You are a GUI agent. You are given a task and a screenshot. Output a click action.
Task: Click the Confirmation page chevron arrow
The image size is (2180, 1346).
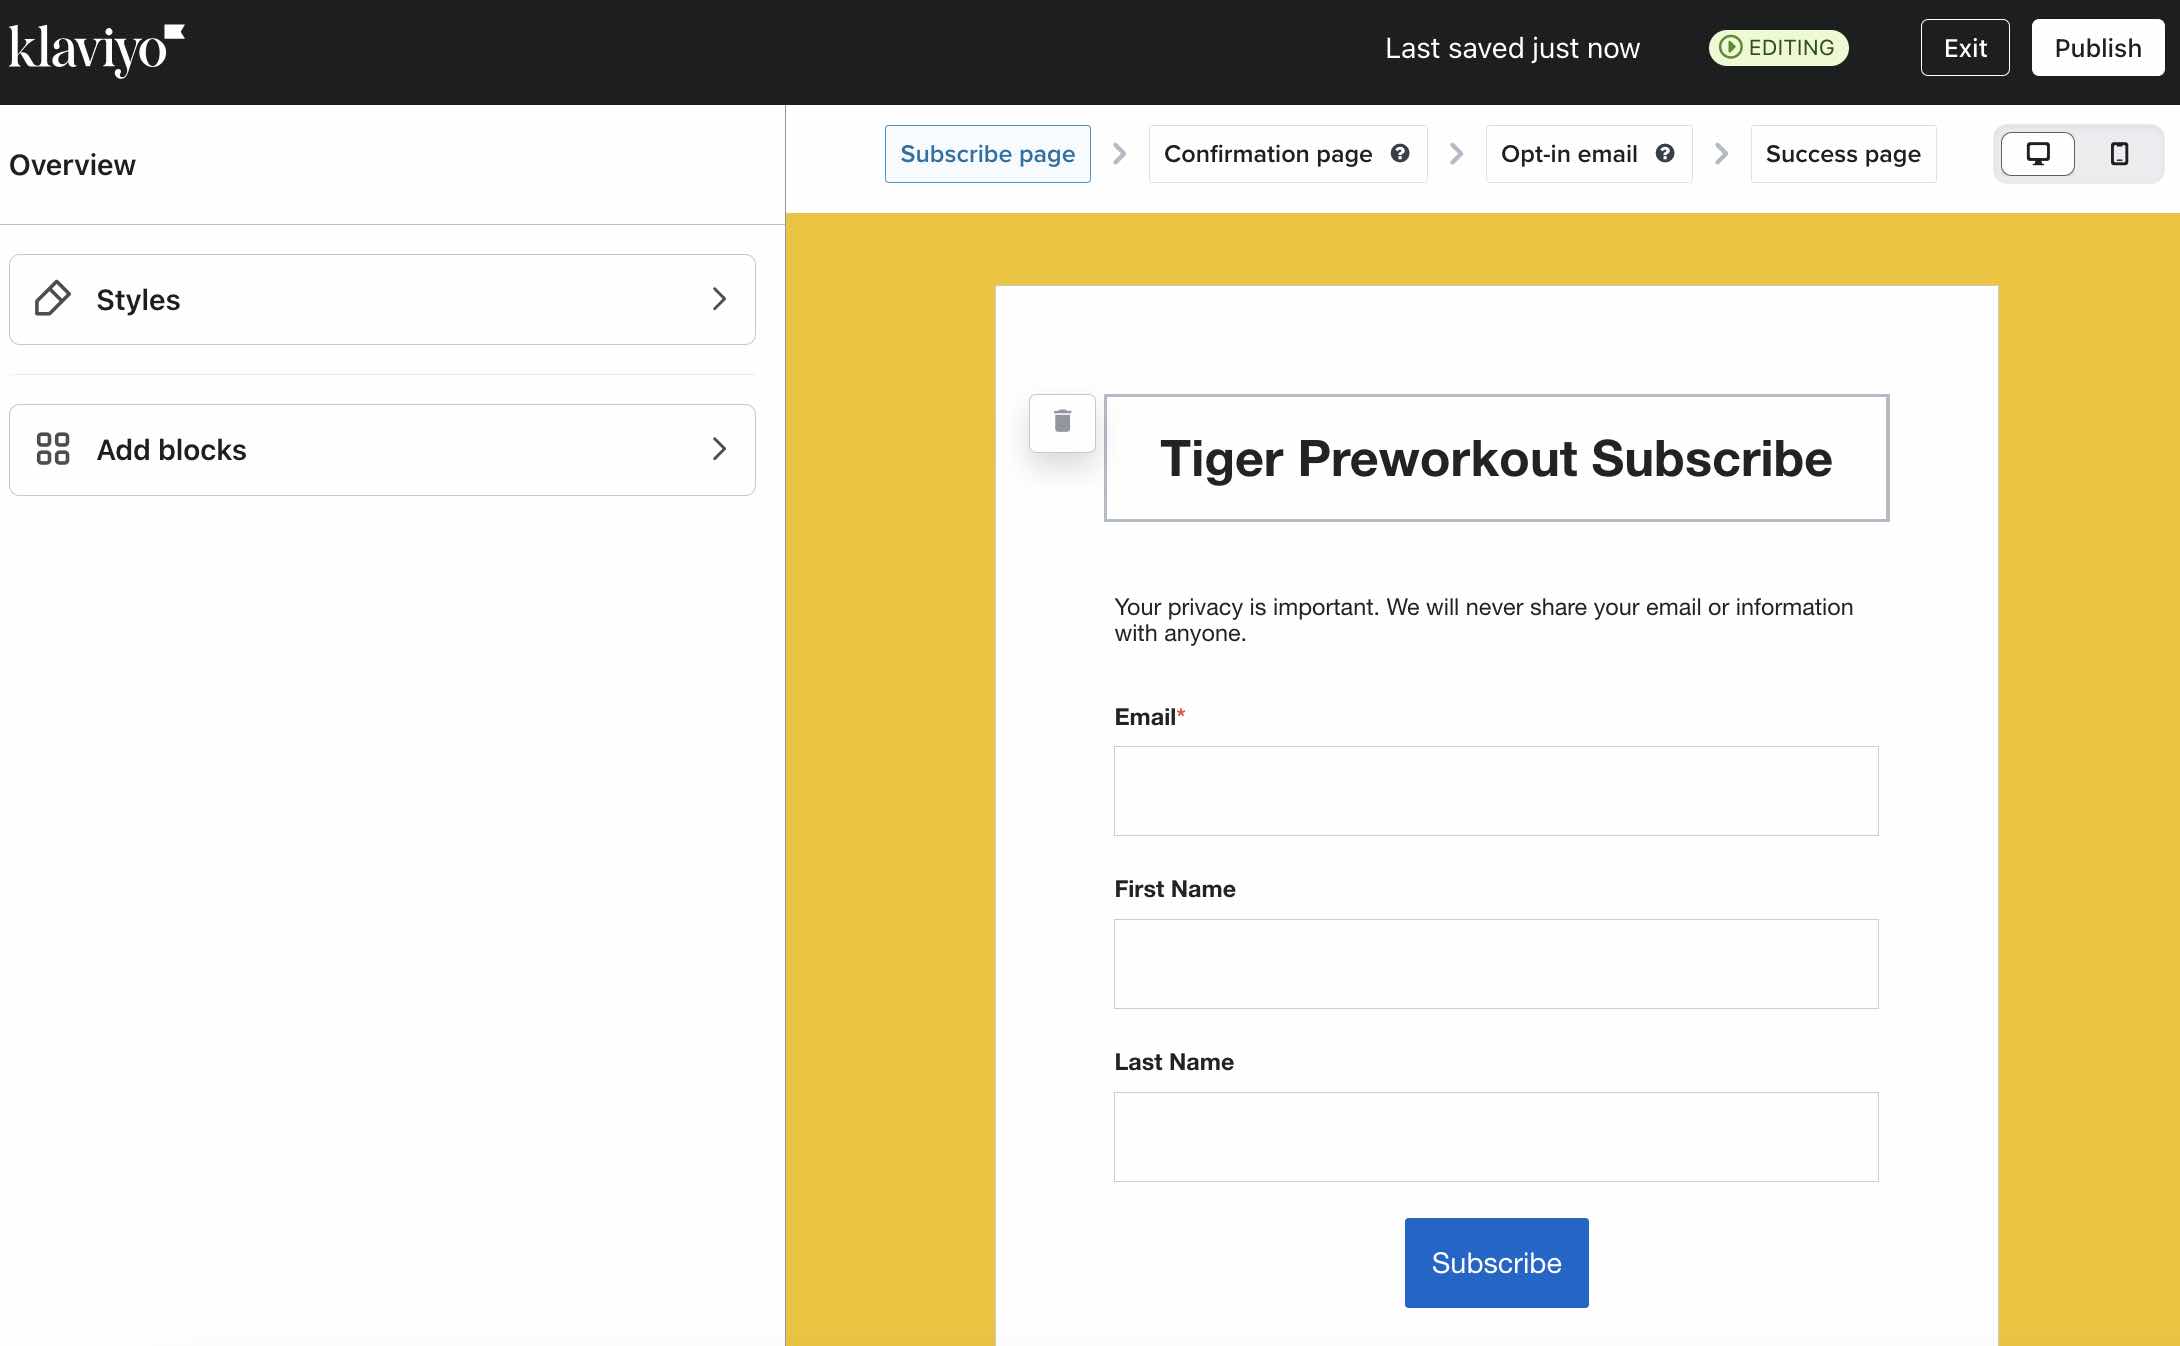pos(1457,153)
